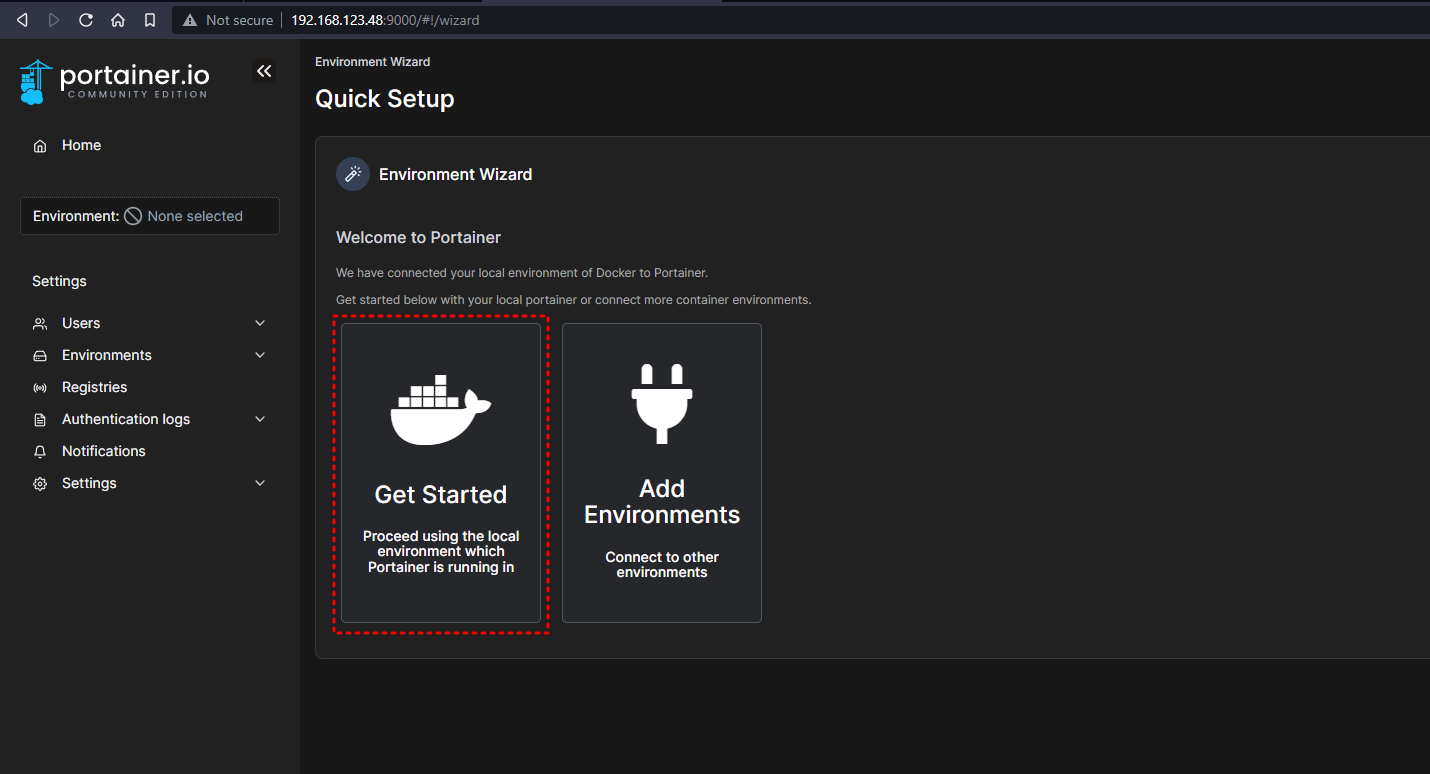Image resolution: width=1430 pixels, height=774 pixels.
Task: Open Notifications in the sidebar
Action: pyautogui.click(x=150, y=451)
